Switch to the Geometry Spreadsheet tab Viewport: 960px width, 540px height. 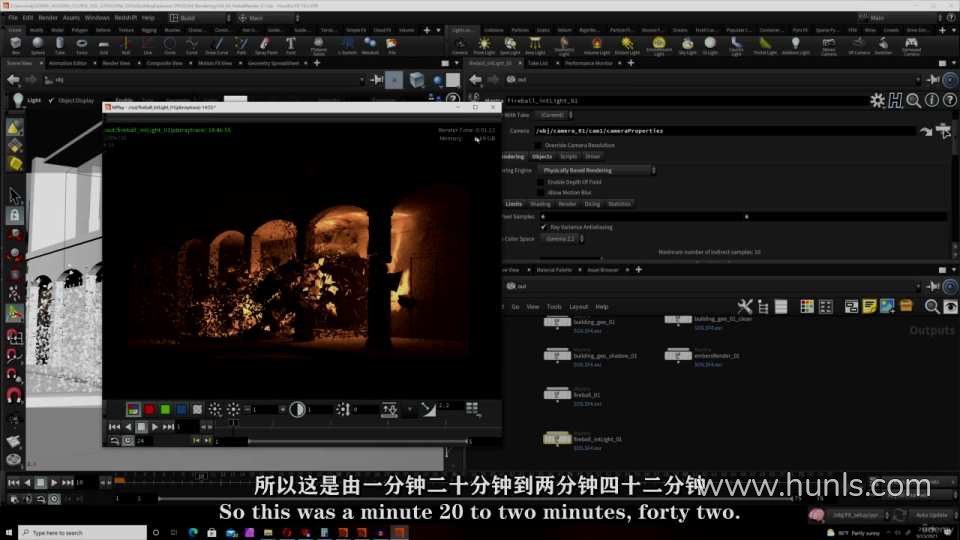[273, 63]
